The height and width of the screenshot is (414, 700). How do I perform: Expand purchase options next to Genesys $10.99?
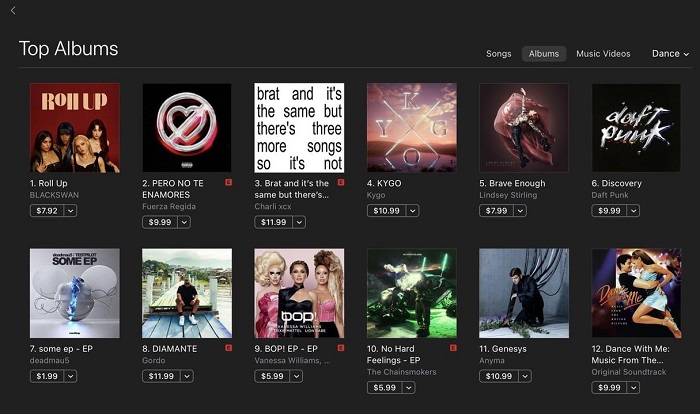[x=525, y=376]
